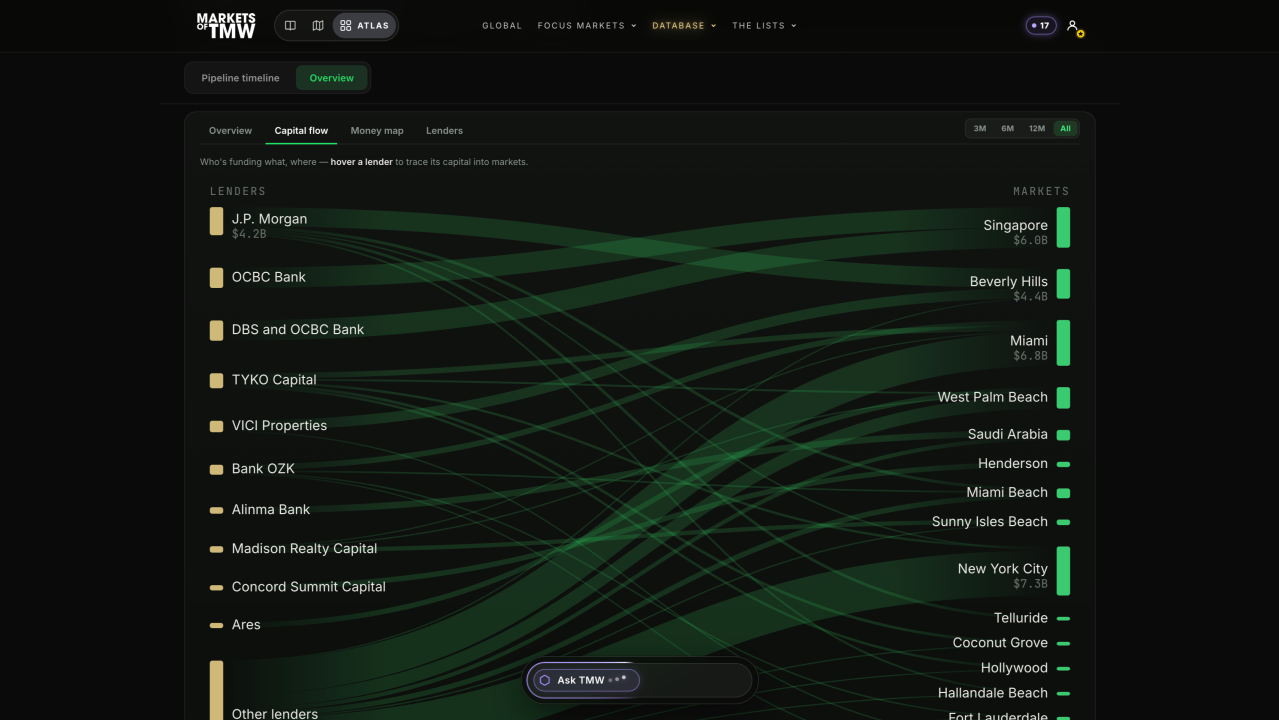Click the Bank OZK lender label
Image resolution: width=1279 pixels, height=720 pixels.
263,469
